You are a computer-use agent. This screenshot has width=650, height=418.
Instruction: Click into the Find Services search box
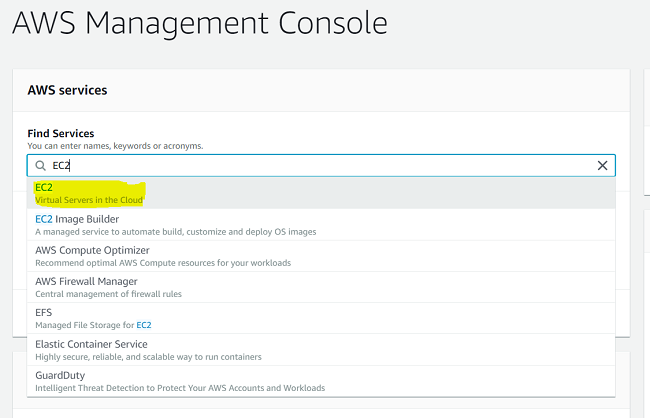pos(321,165)
